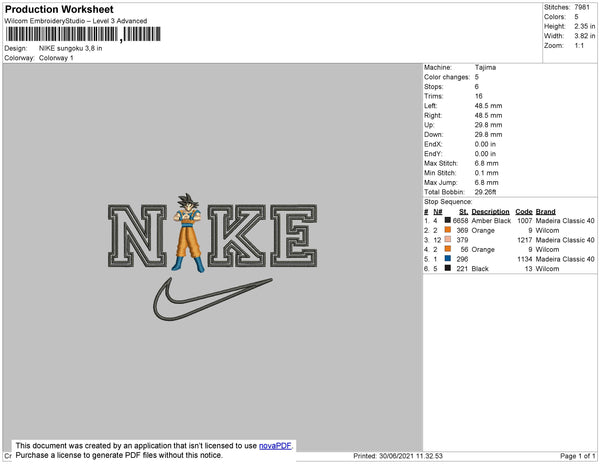Click the thread code 1134
The image size is (600, 464).
pos(525,259)
